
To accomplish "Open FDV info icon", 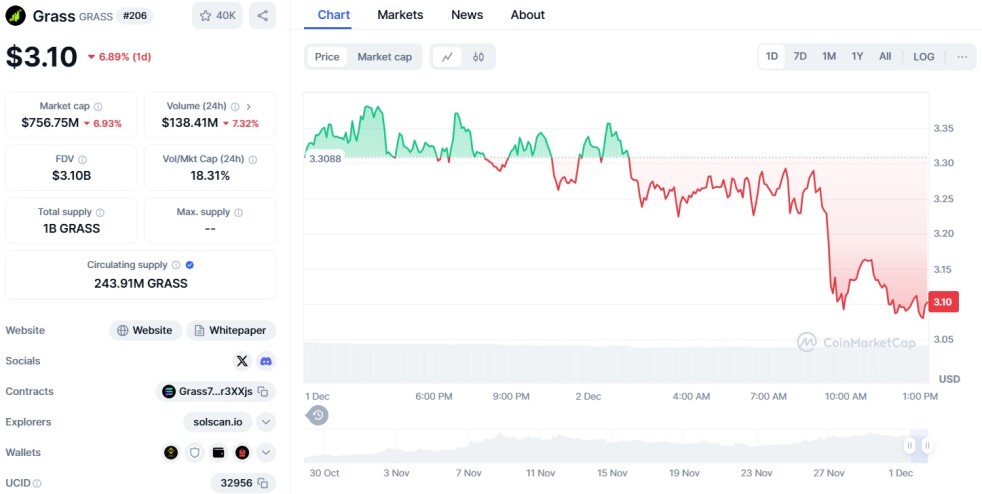I will (83, 160).
